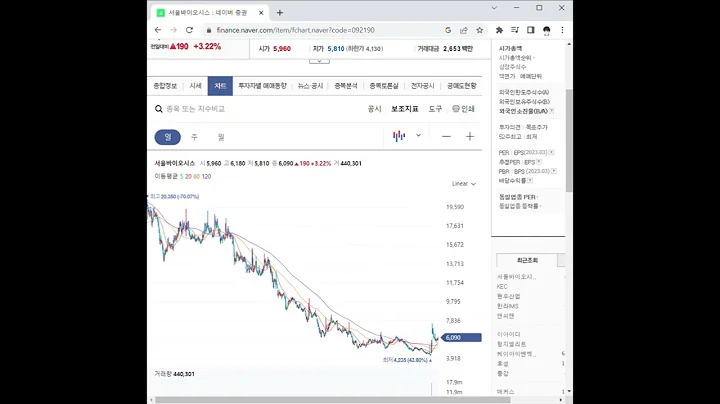Open 한라IMS from recent list
Image resolution: width=720 pixels, height=404 pixels.
pyautogui.click(x=507, y=306)
